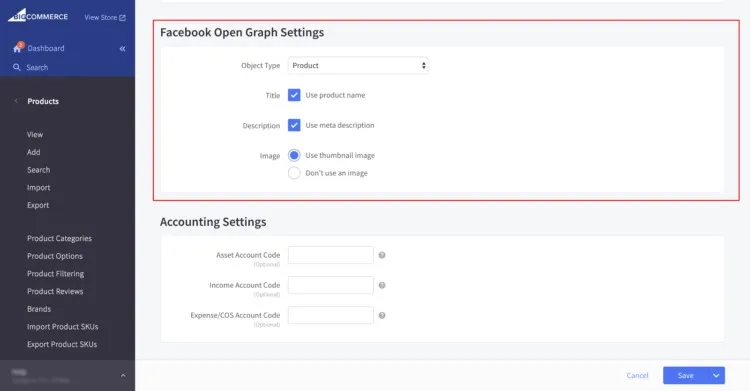Go to Dashboard

(46, 48)
